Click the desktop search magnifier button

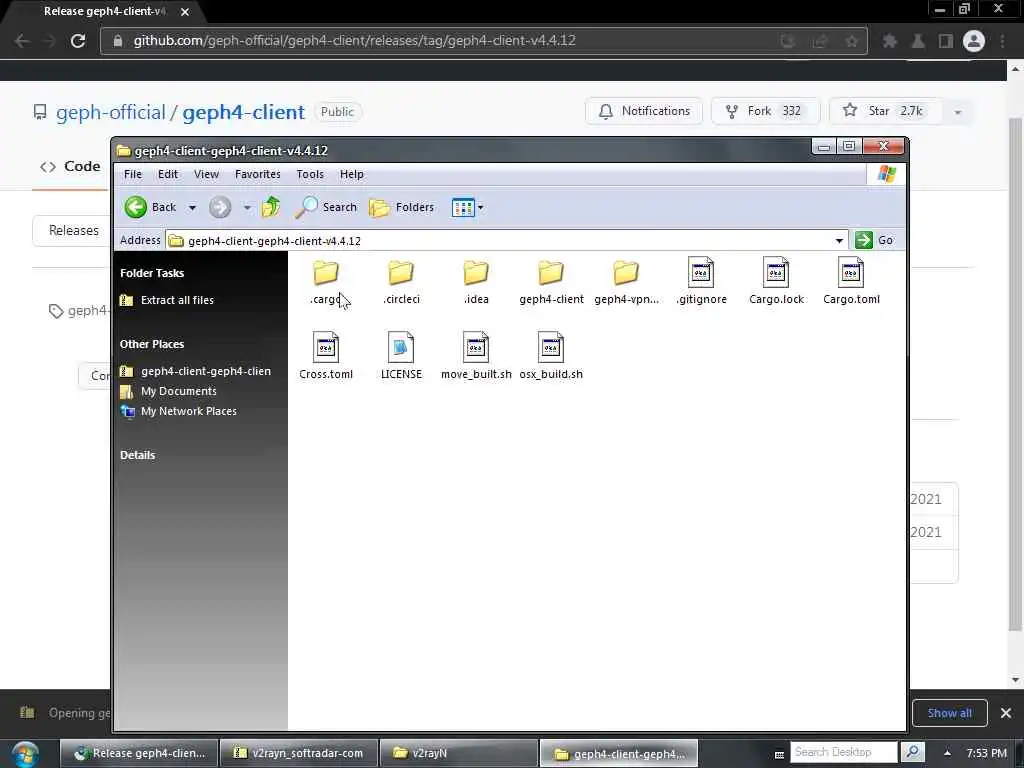click(x=912, y=752)
